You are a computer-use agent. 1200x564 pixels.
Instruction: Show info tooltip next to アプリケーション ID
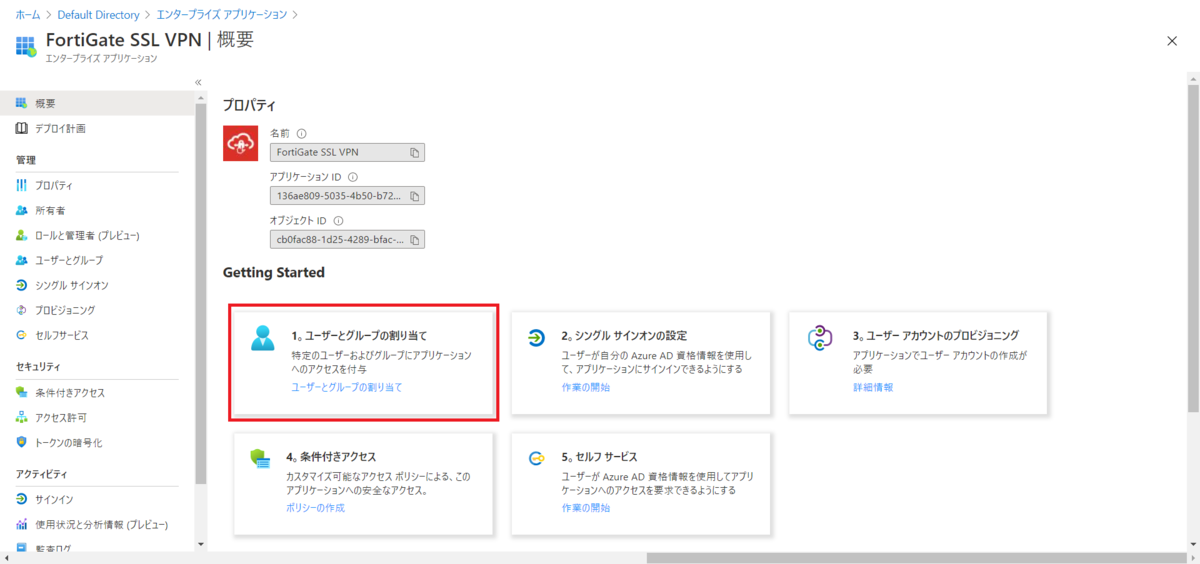pos(352,177)
